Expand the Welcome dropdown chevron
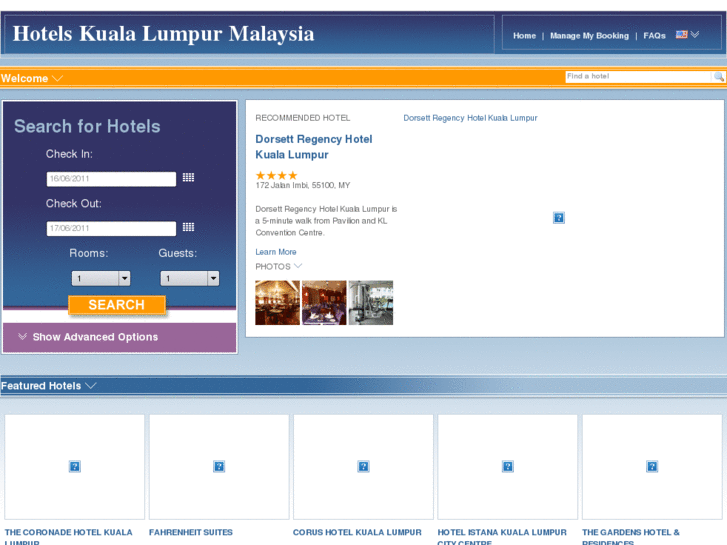 coord(57,78)
